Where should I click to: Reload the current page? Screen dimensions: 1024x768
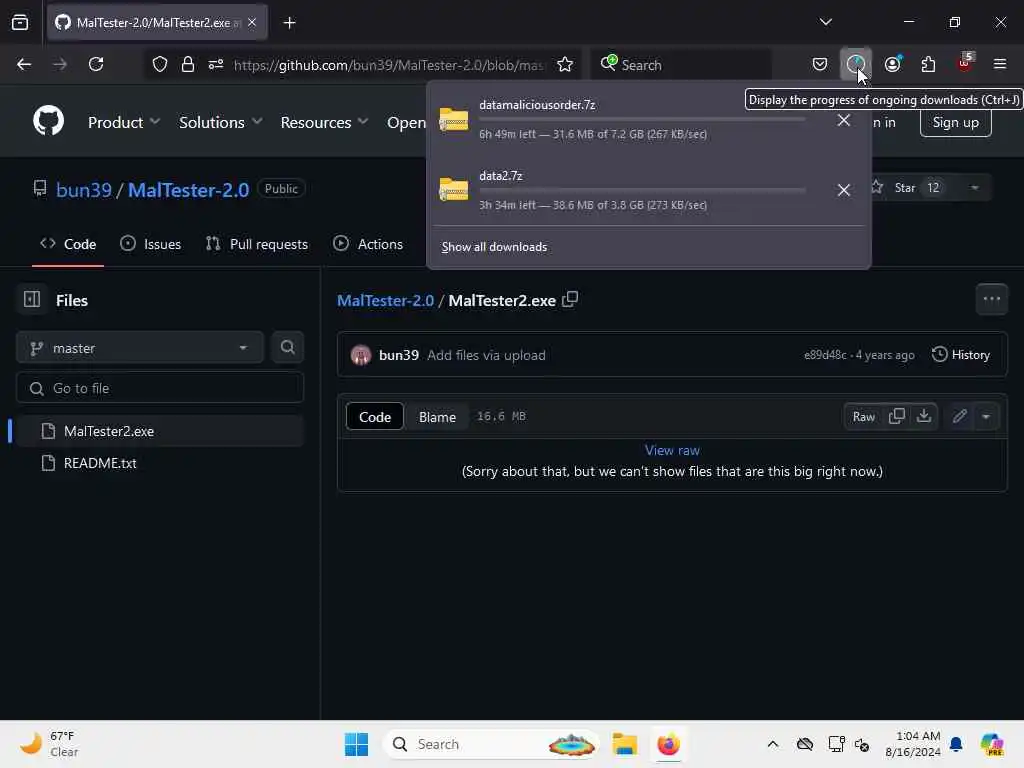pos(96,64)
